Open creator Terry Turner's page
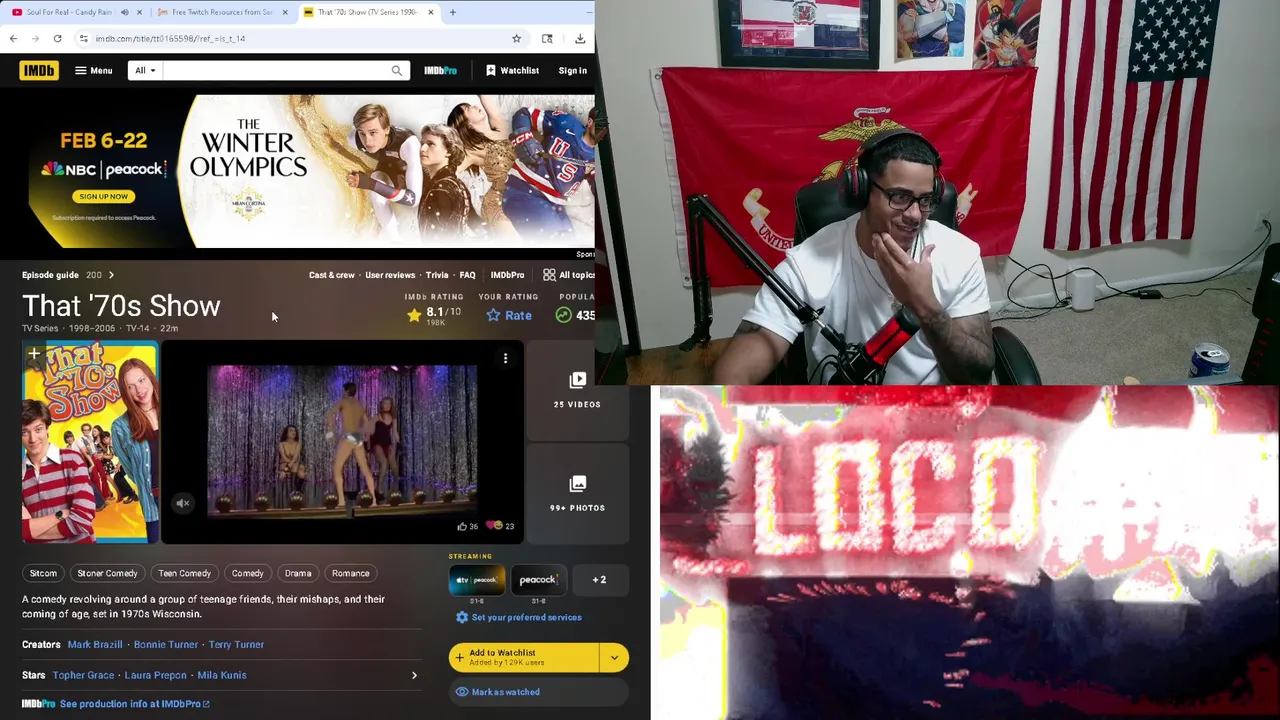Image resolution: width=1280 pixels, height=720 pixels. (x=236, y=645)
